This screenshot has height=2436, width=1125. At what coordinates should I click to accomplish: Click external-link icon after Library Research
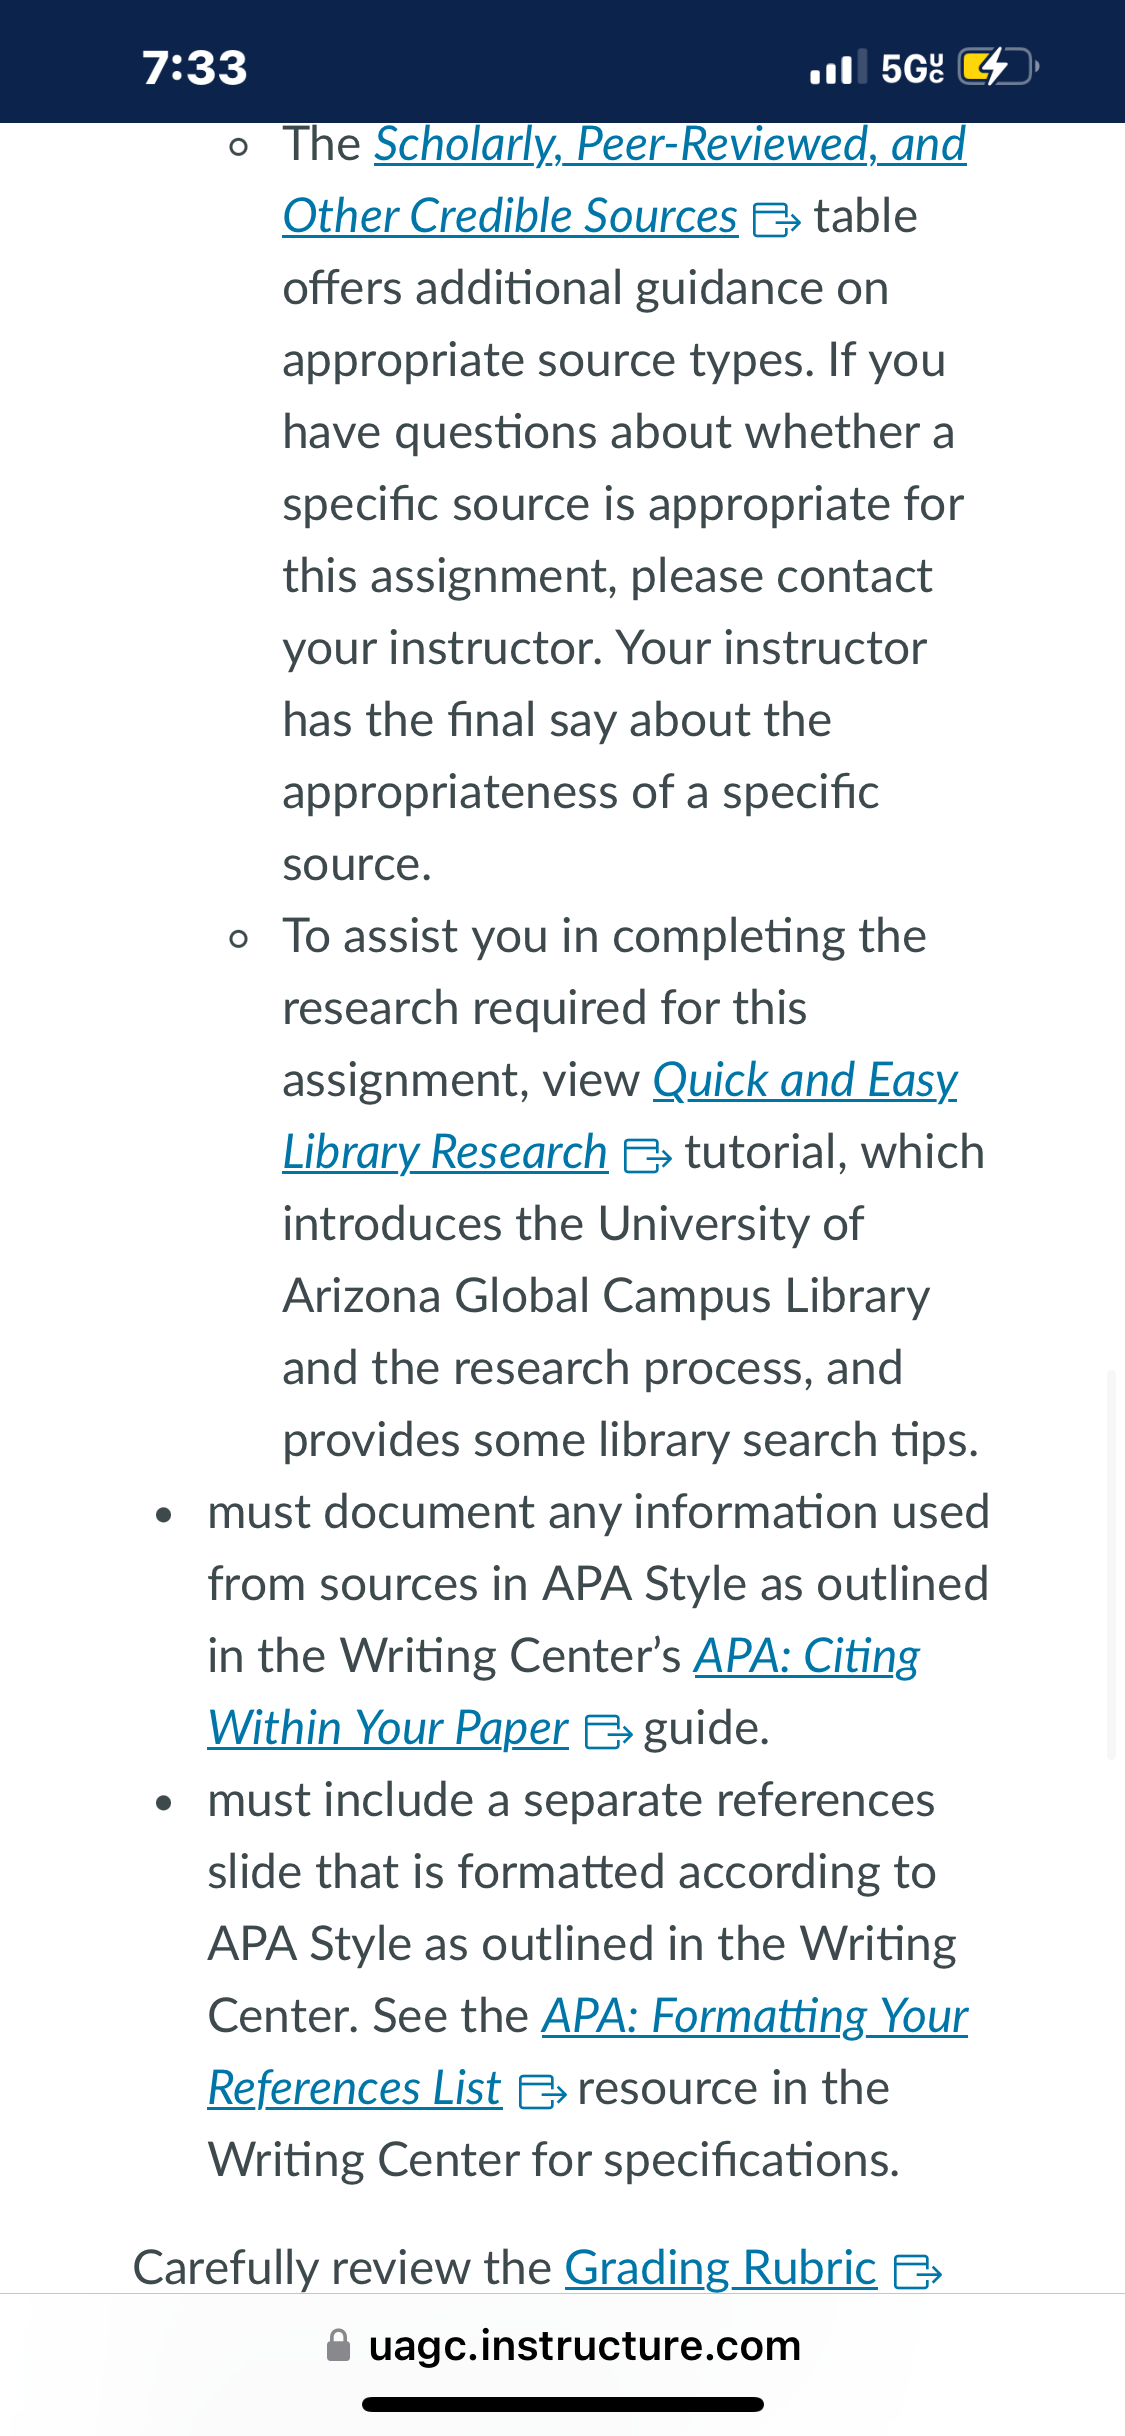[x=647, y=1156]
